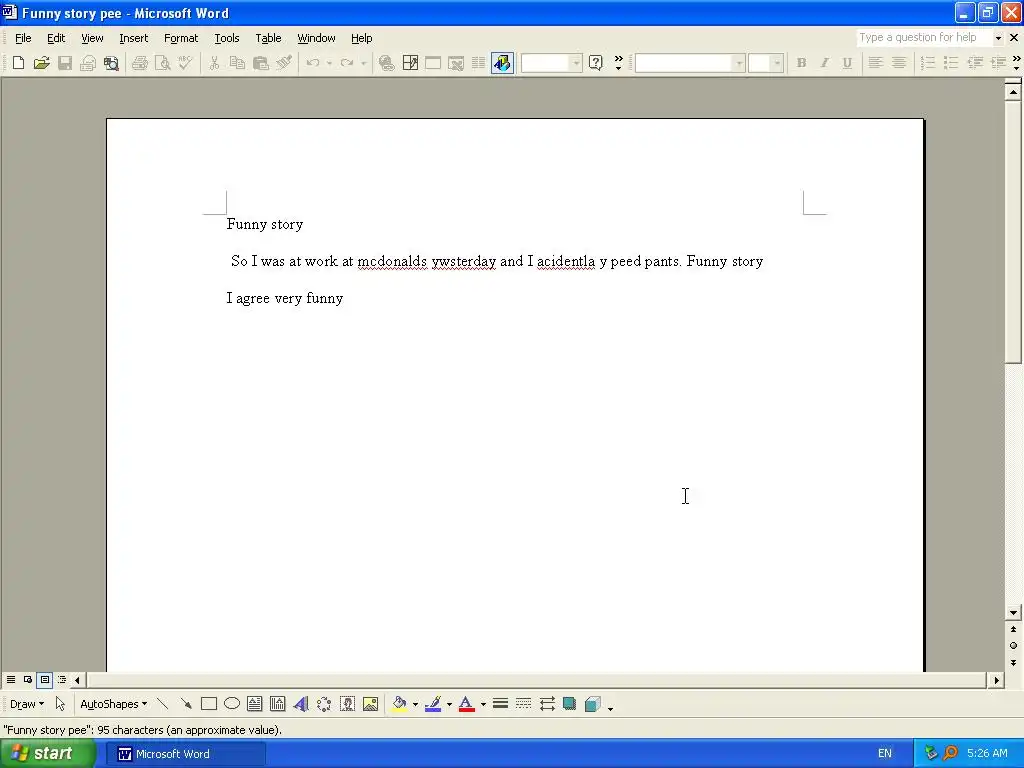Open the Tools menu

pos(227,38)
